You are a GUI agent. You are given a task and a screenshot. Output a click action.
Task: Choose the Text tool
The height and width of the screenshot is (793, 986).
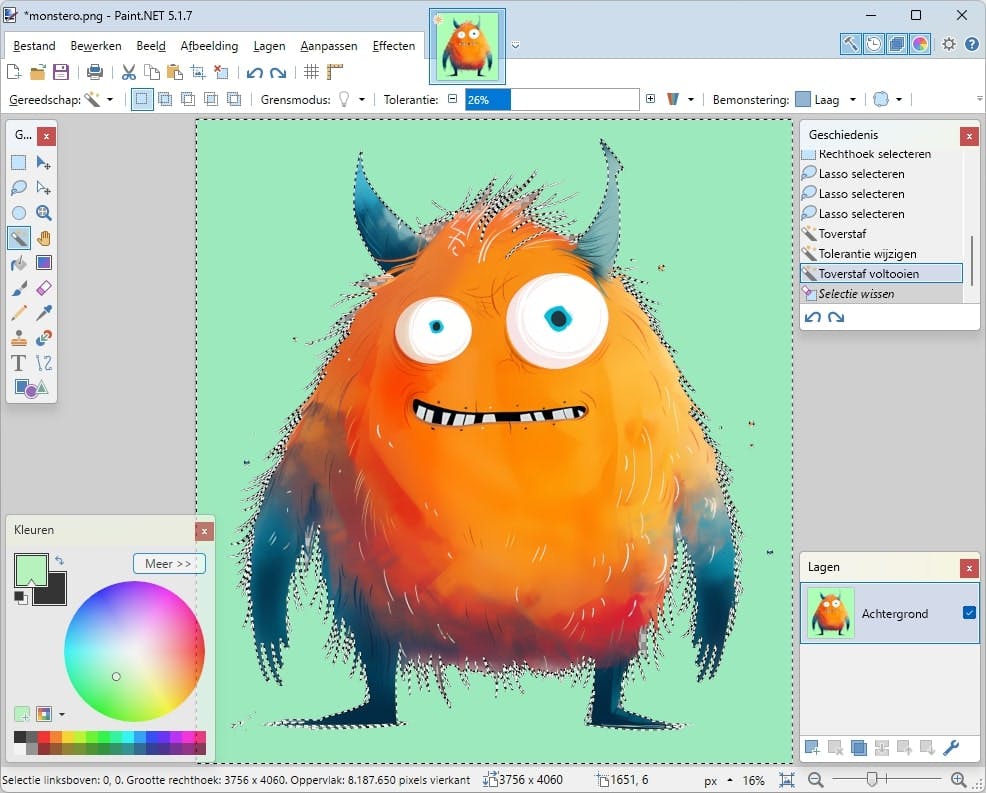pos(19,363)
